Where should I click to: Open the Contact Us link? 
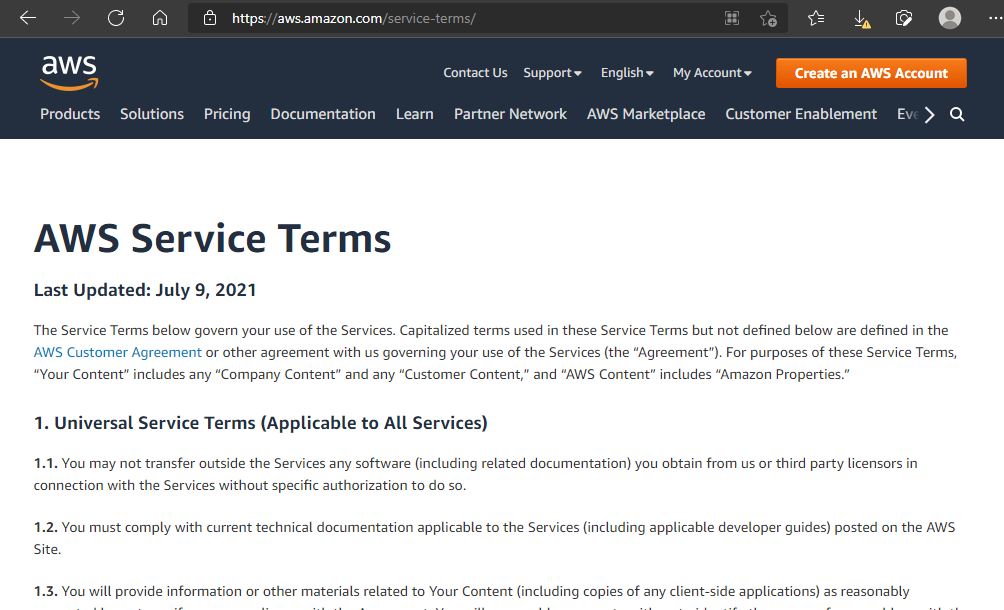coord(475,73)
